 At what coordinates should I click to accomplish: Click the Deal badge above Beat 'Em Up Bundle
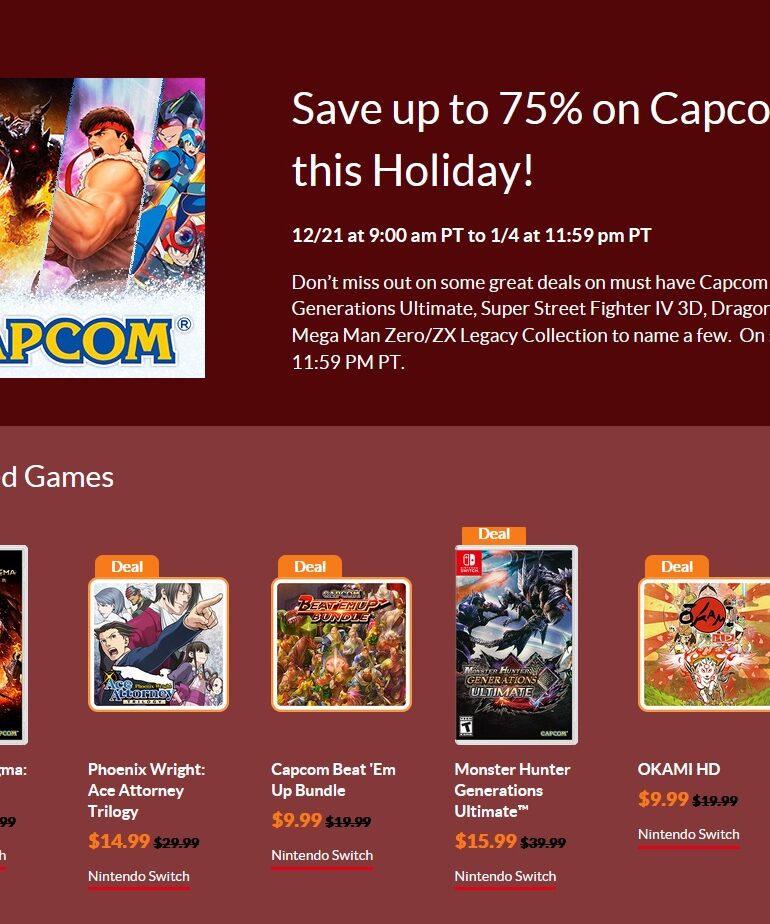point(310,566)
